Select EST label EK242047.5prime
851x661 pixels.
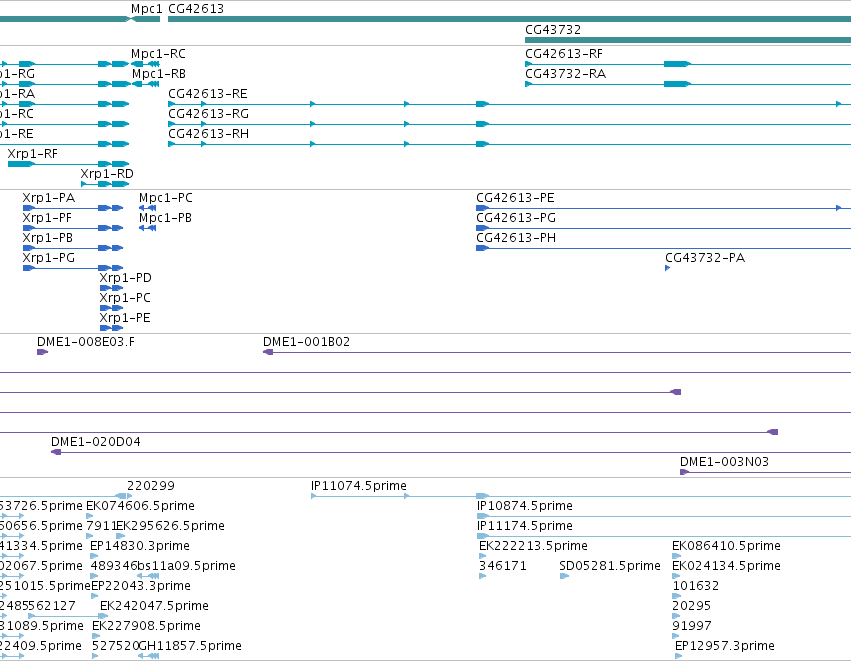154,607
